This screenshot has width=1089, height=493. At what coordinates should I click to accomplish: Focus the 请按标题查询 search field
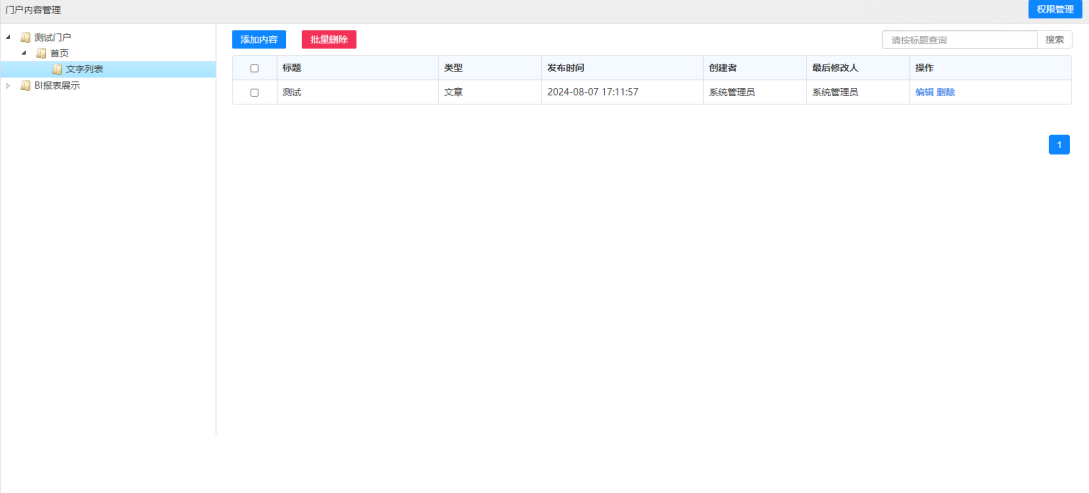(959, 40)
